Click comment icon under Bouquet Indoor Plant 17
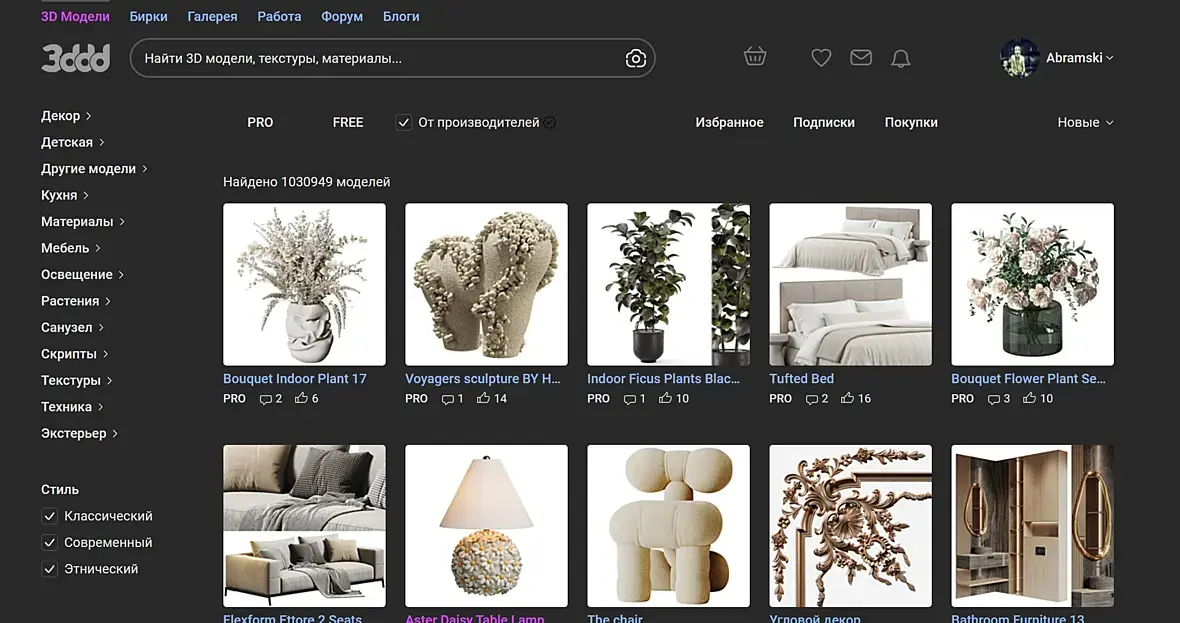The height and width of the screenshot is (623, 1180). click(265, 399)
